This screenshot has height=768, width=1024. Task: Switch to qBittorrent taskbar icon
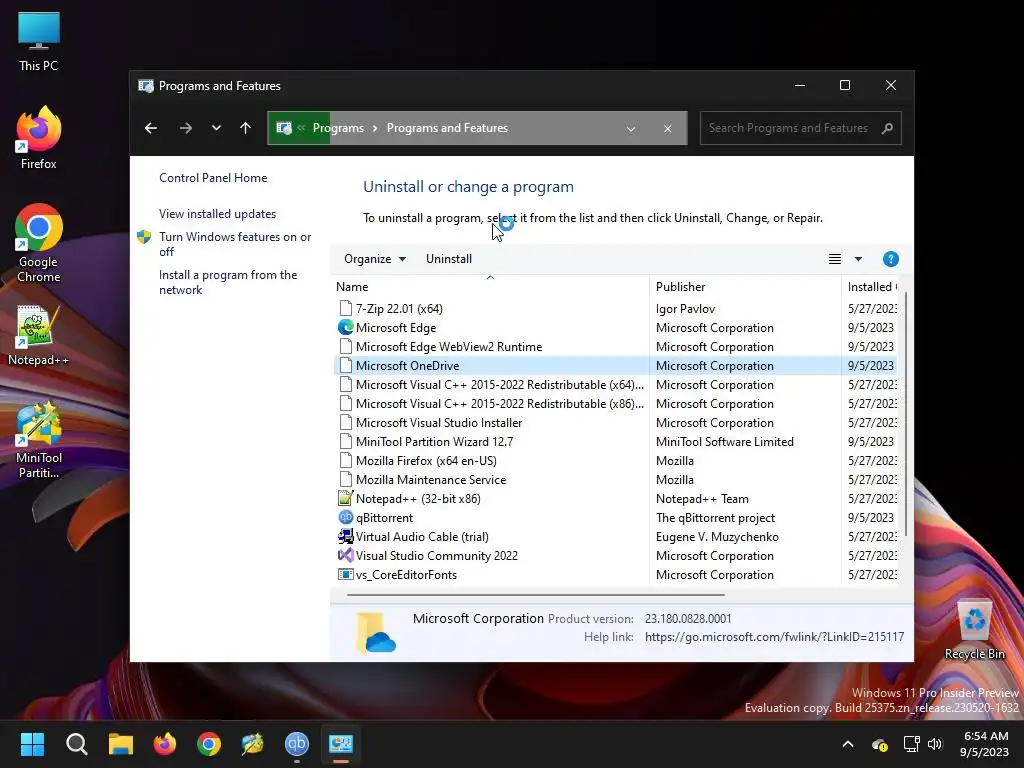click(296, 744)
